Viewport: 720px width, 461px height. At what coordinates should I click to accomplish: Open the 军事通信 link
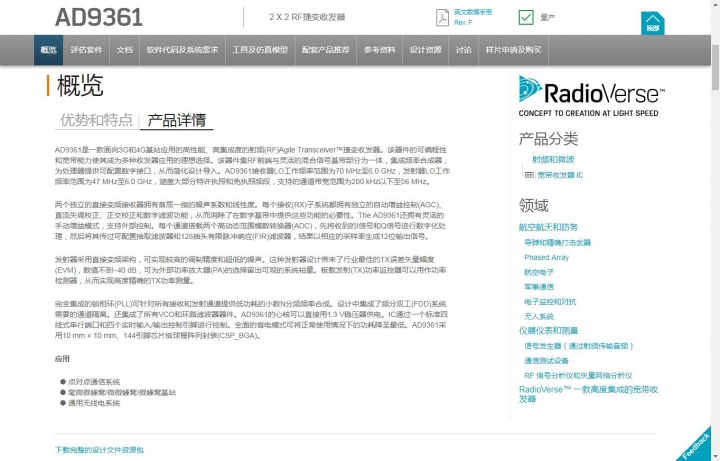coord(539,287)
